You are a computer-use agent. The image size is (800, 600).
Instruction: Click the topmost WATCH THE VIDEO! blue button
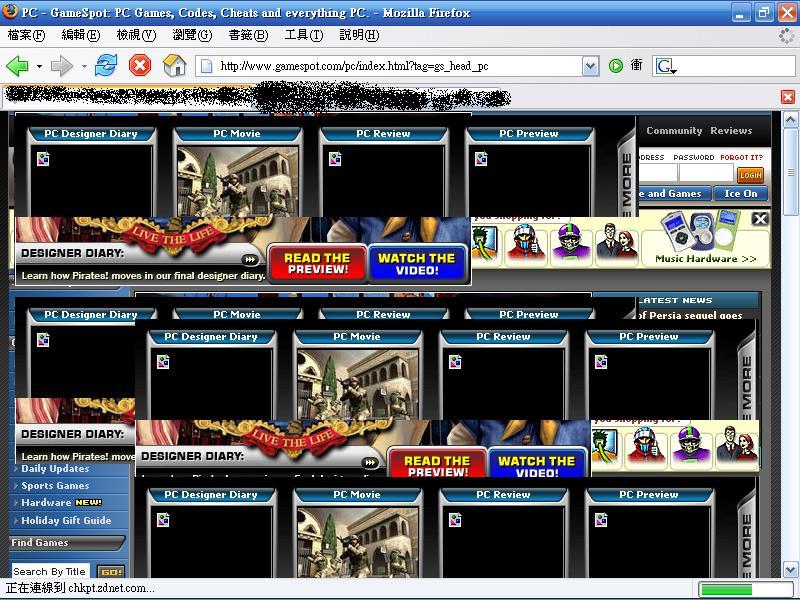(x=417, y=263)
